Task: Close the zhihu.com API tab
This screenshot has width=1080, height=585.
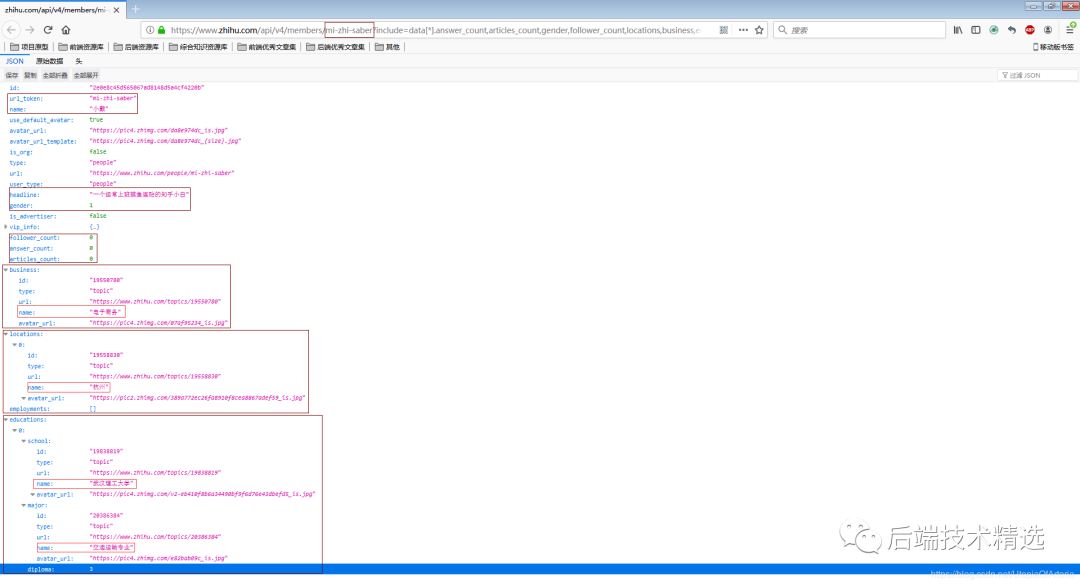Action: (x=116, y=10)
